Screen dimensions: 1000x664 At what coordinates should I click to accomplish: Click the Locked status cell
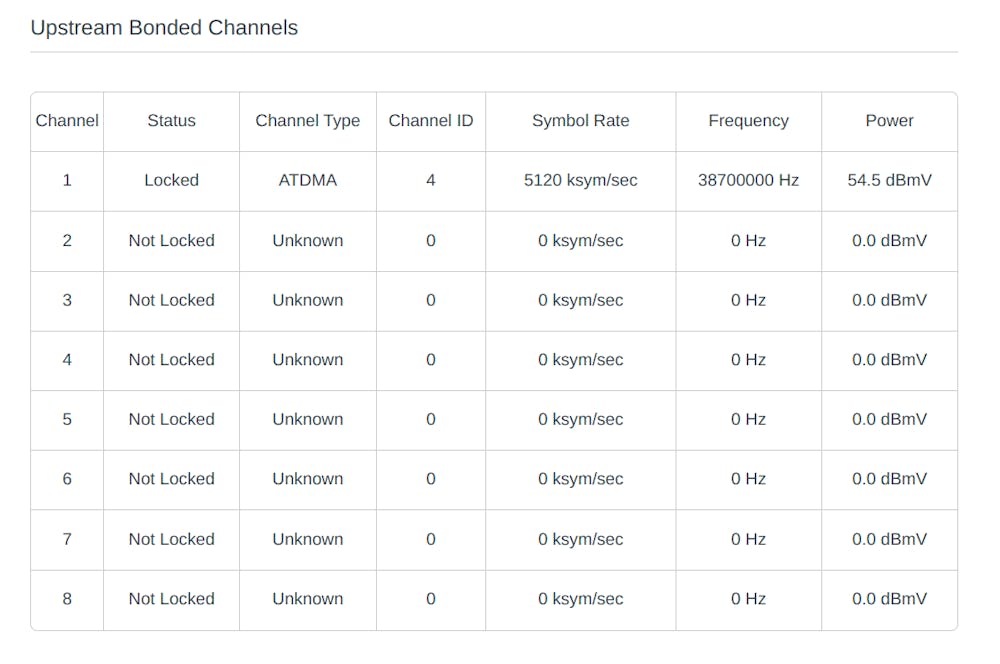(x=171, y=181)
